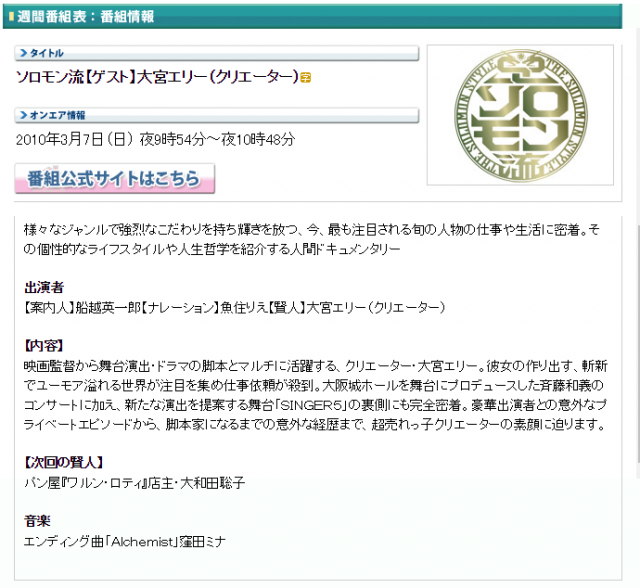Image resolution: width=640 pixels, height=588 pixels.
Task: Click ending song text 「Alchemist」窪田ミナ
Action: pyautogui.click(x=165, y=541)
